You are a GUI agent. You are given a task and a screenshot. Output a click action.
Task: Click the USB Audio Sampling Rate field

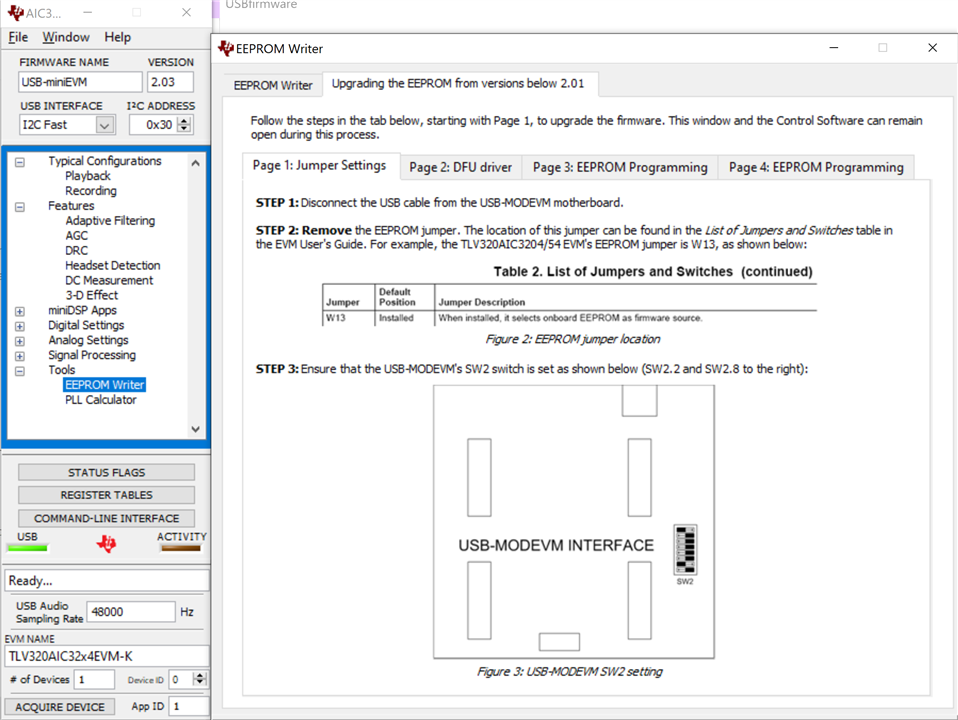(x=131, y=612)
